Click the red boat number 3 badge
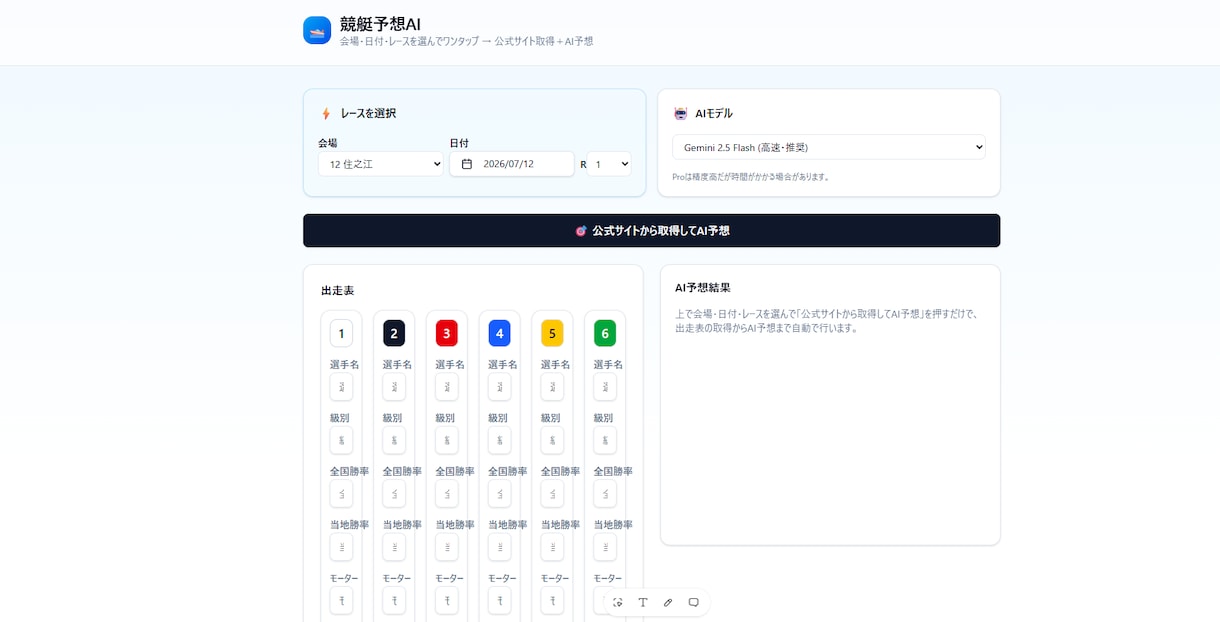The image size is (1220, 622). 447,333
